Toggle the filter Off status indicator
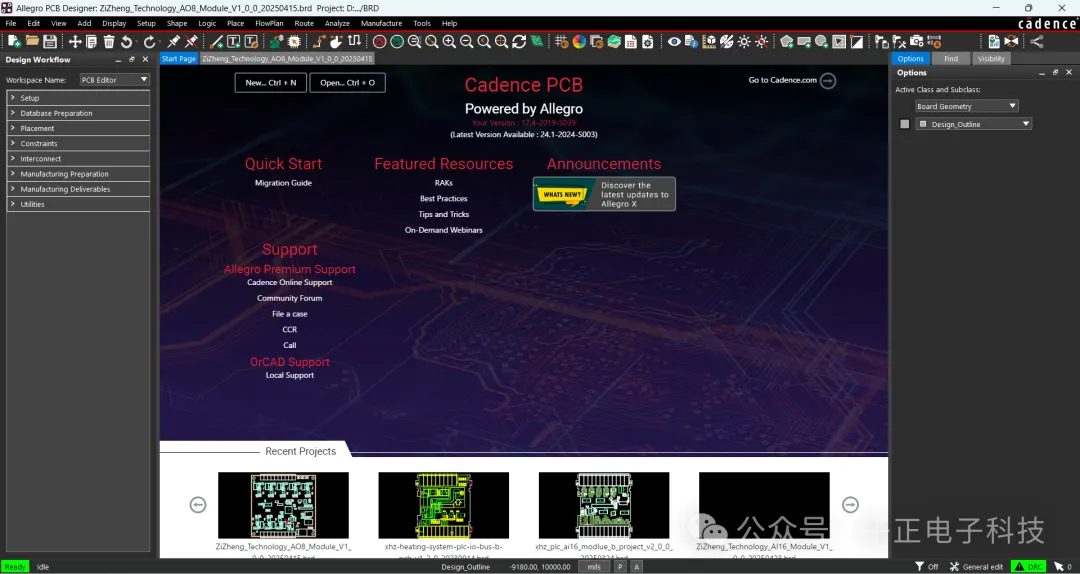This screenshot has width=1080, height=574. (x=926, y=566)
